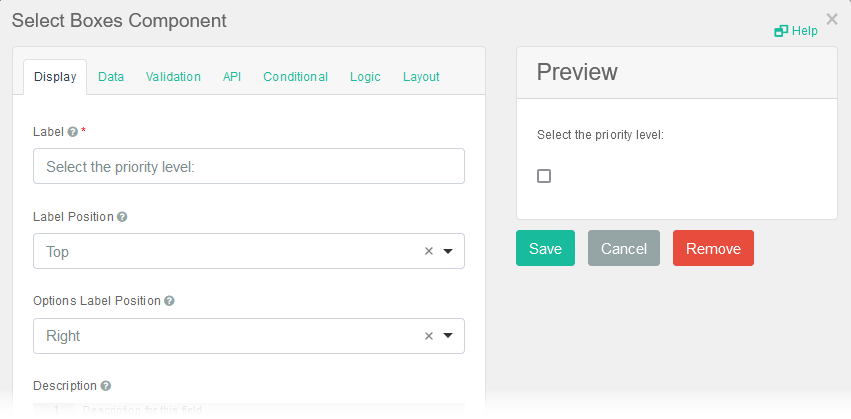The height and width of the screenshot is (419, 851).
Task: Clear the Label Position 'Top' selection
Action: (x=429, y=252)
